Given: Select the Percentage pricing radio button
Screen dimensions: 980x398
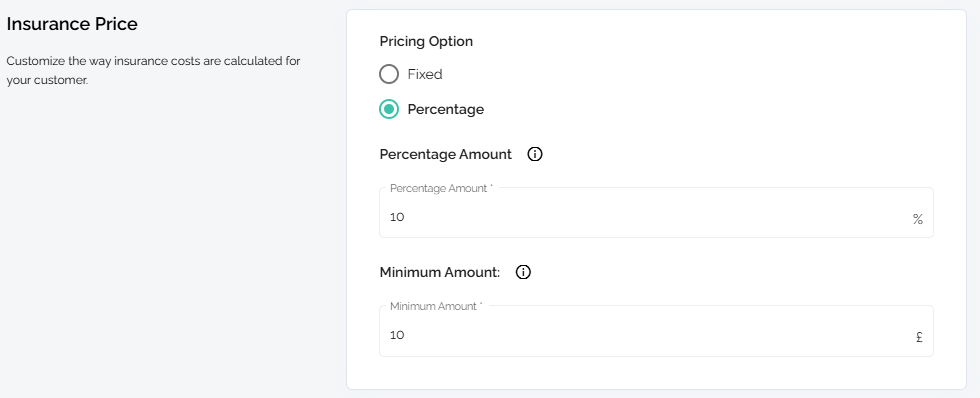Looking at the screenshot, I should tap(389, 109).
